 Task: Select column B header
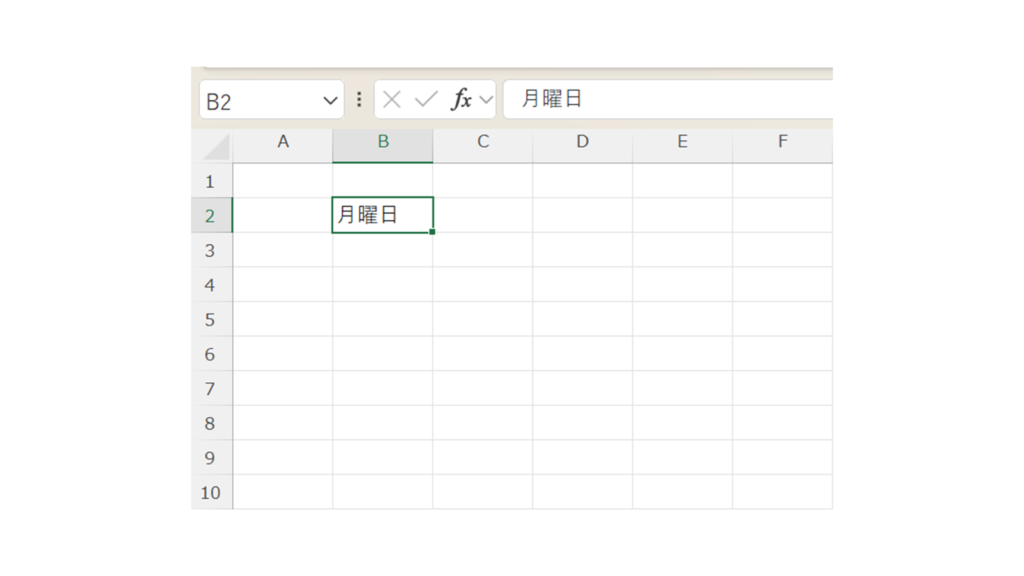point(383,143)
